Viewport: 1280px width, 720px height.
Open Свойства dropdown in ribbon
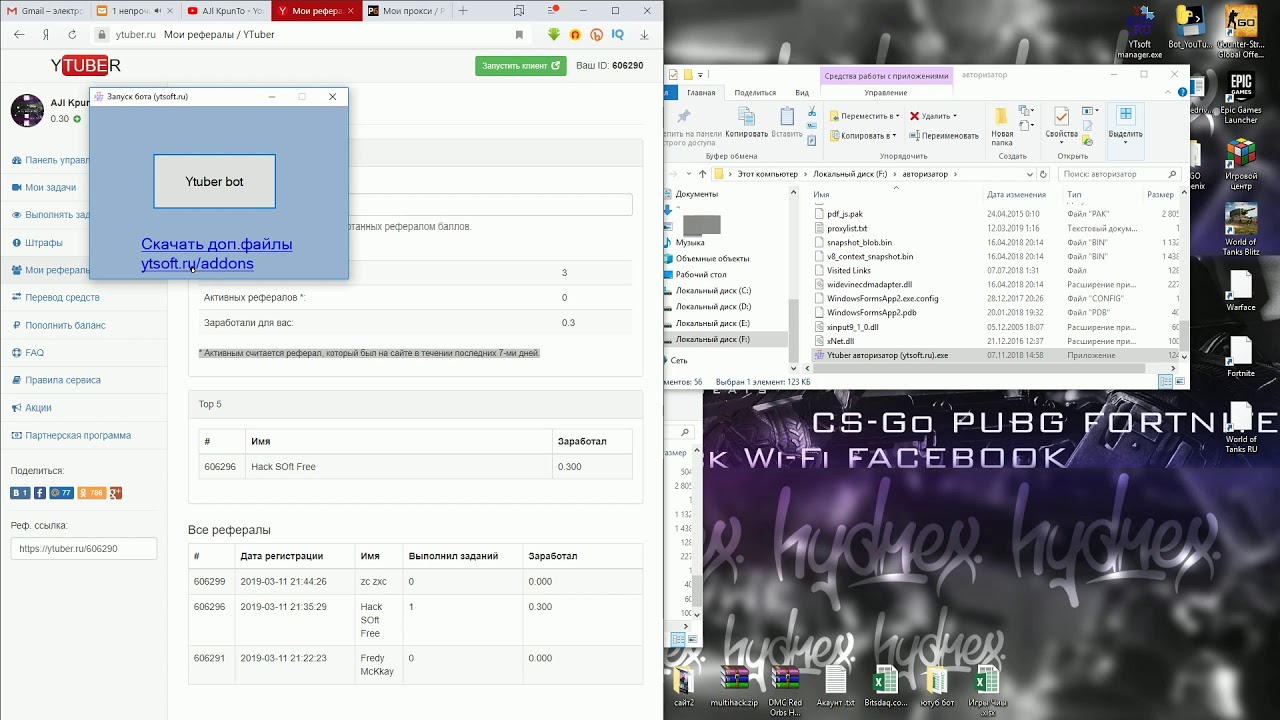(x=1061, y=140)
